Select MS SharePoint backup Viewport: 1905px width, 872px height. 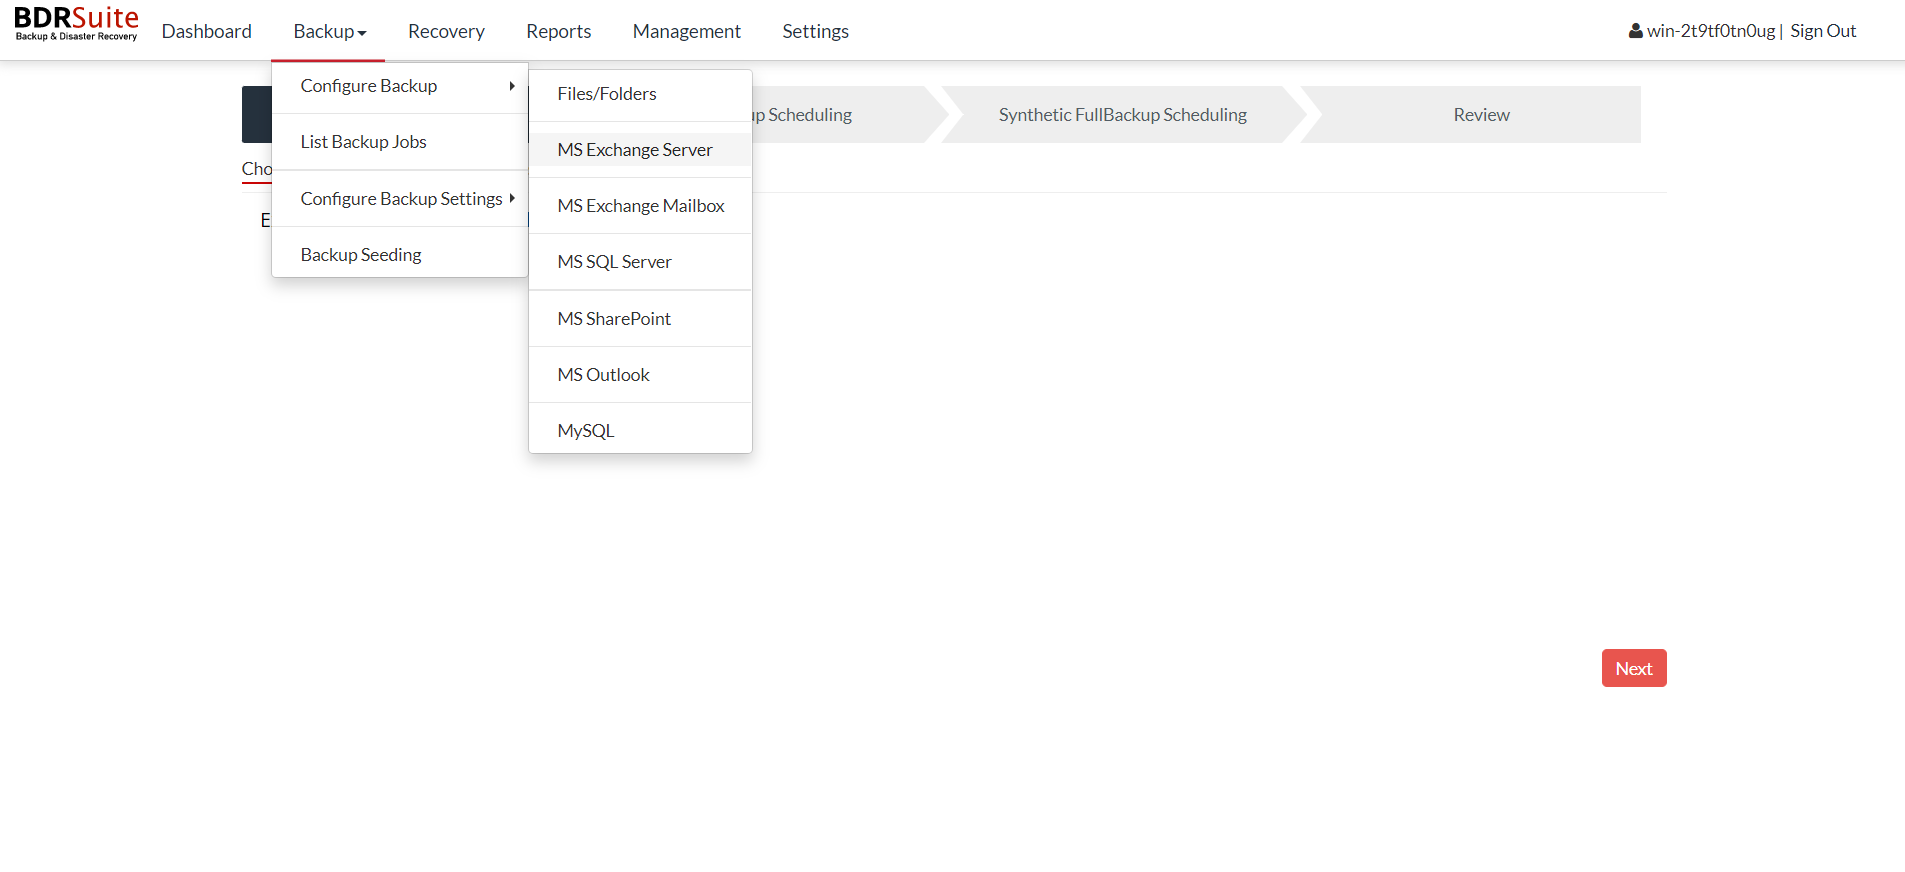pos(640,319)
